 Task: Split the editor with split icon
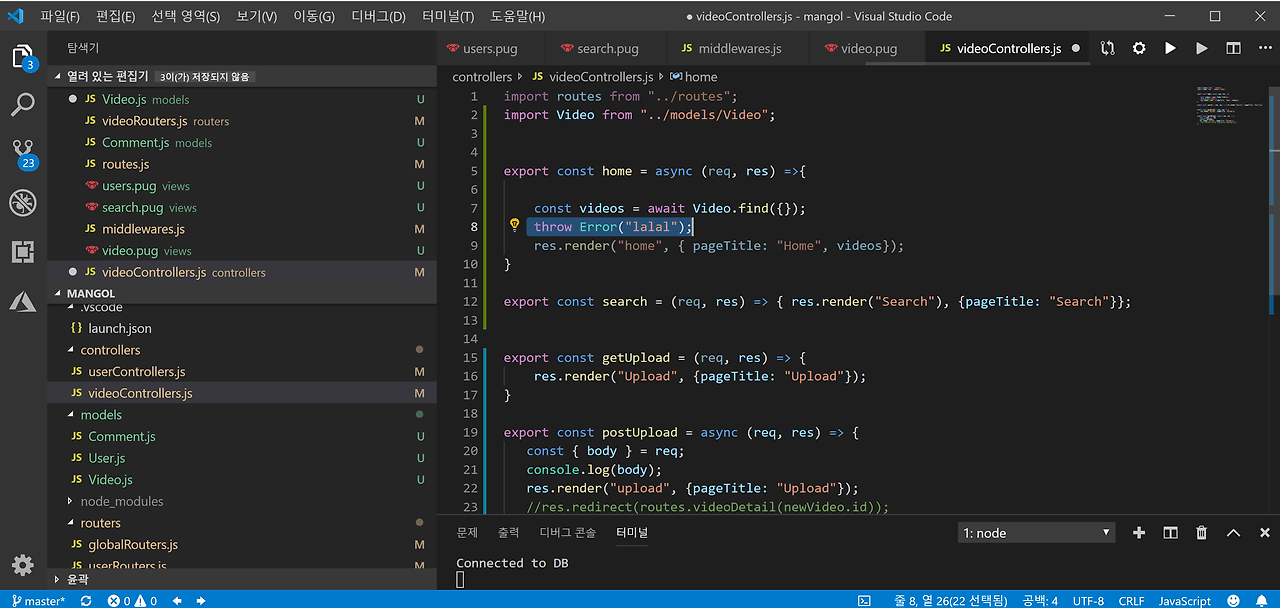tap(1234, 48)
